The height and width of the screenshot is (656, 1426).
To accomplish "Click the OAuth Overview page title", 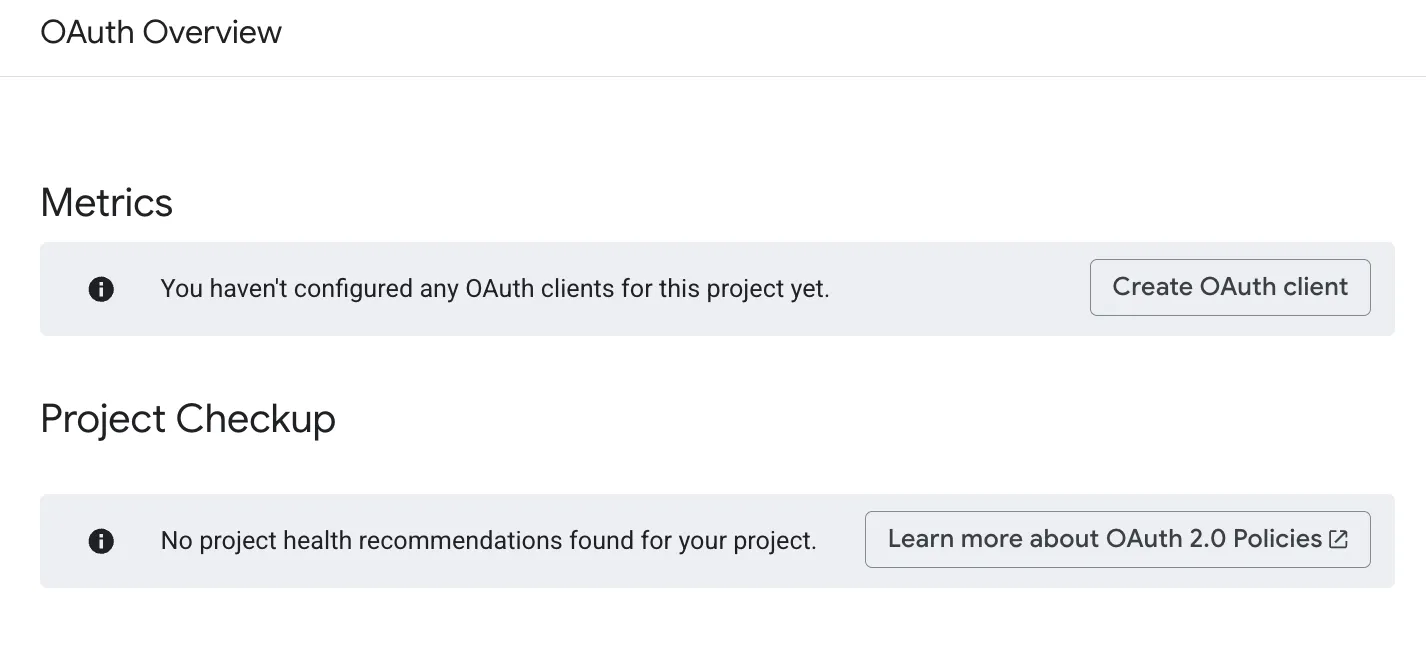I will [160, 31].
